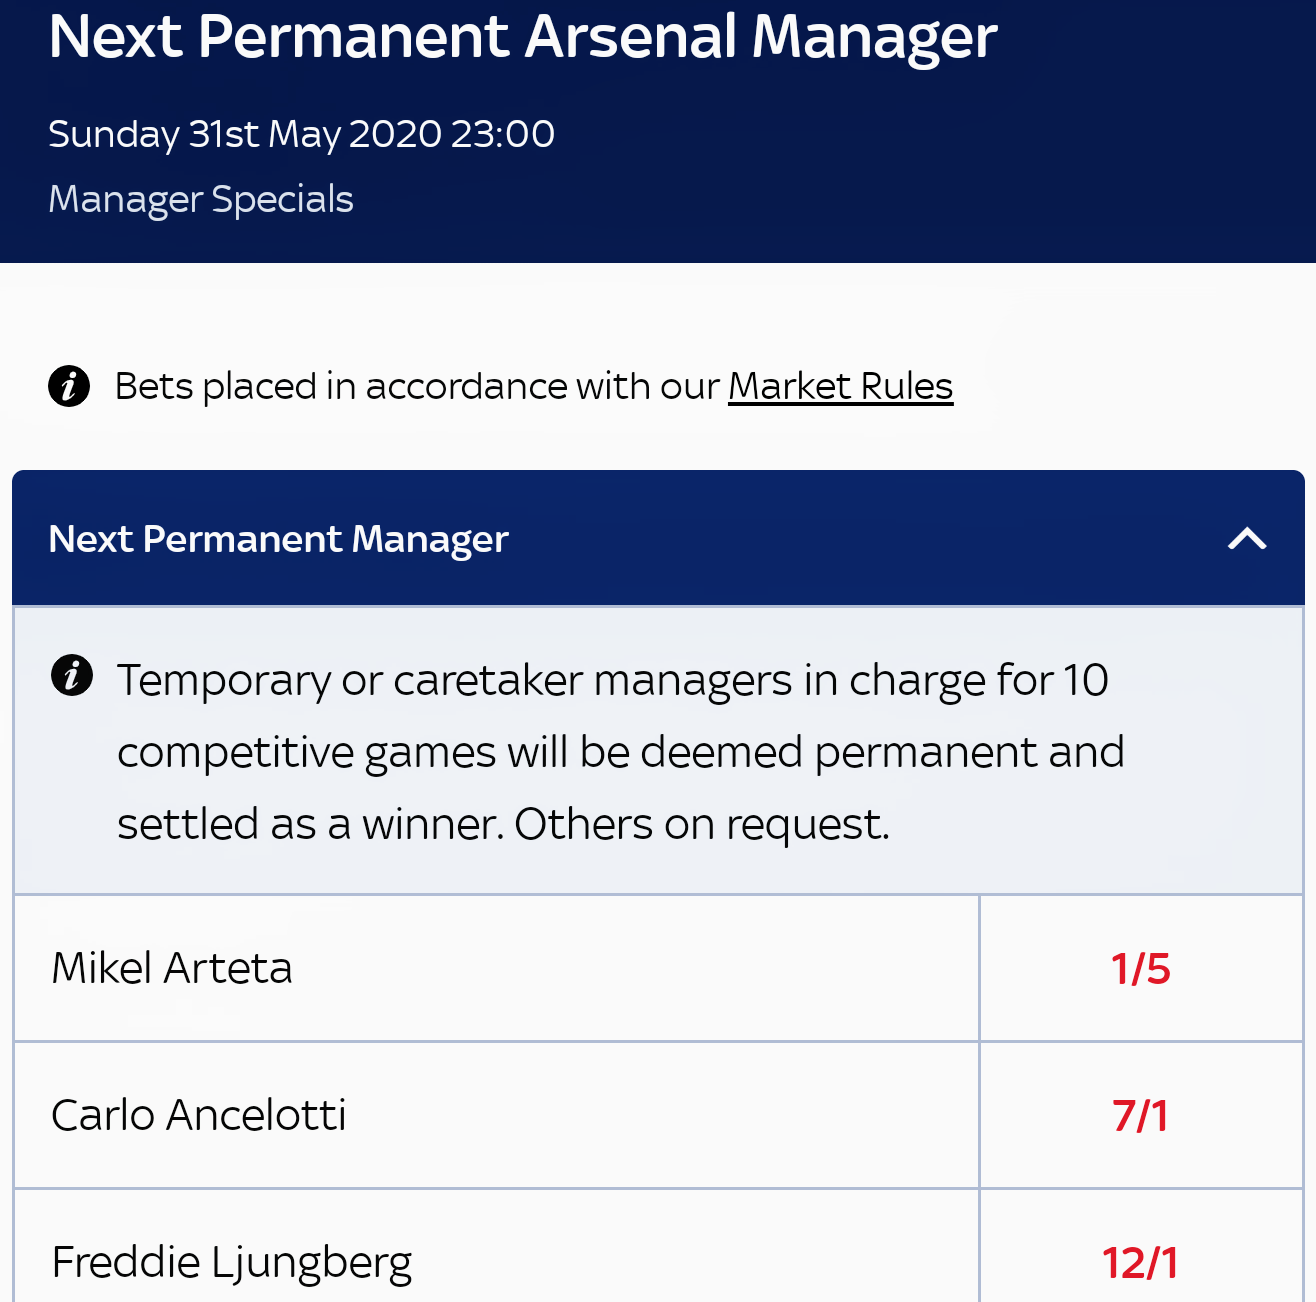Open the Manager Specials category label
The height and width of the screenshot is (1302, 1316).
click(x=201, y=199)
